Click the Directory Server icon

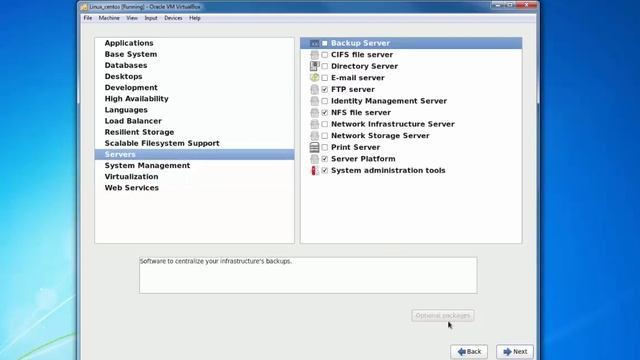click(314, 66)
